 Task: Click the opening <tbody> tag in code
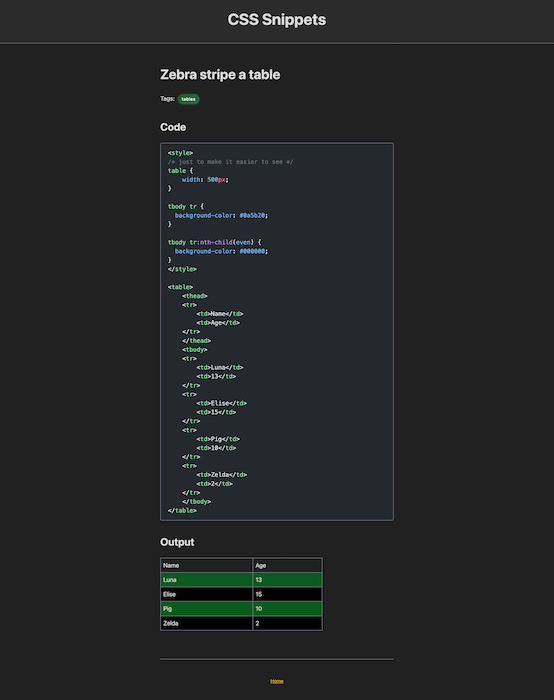[x=195, y=349]
